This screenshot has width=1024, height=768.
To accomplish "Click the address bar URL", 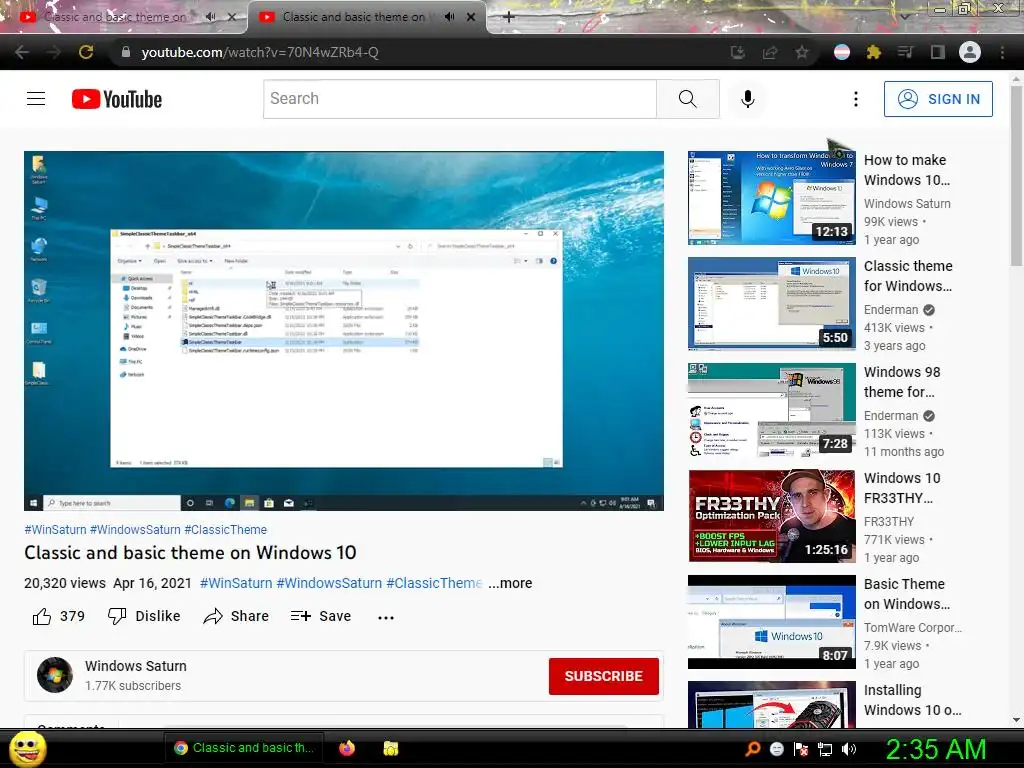I will 260,52.
